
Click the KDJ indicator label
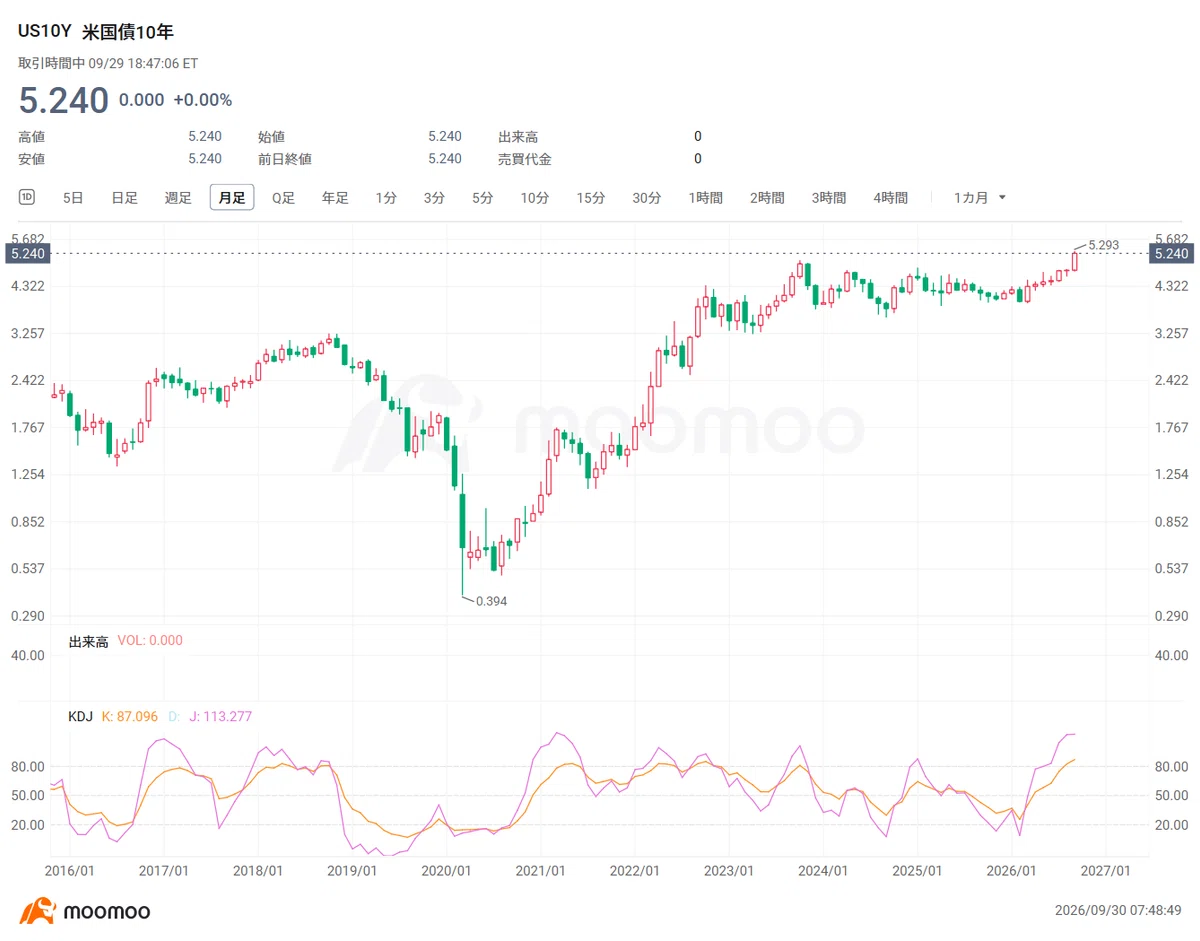click(81, 716)
